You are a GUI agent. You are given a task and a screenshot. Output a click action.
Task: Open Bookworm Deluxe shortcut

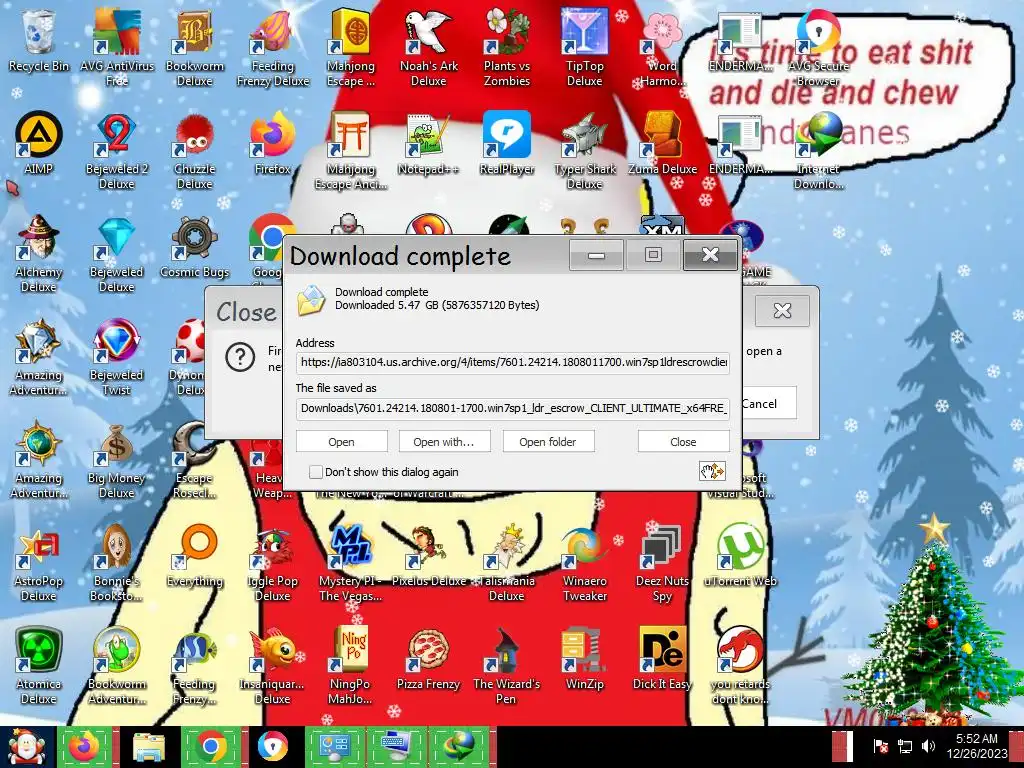click(195, 47)
